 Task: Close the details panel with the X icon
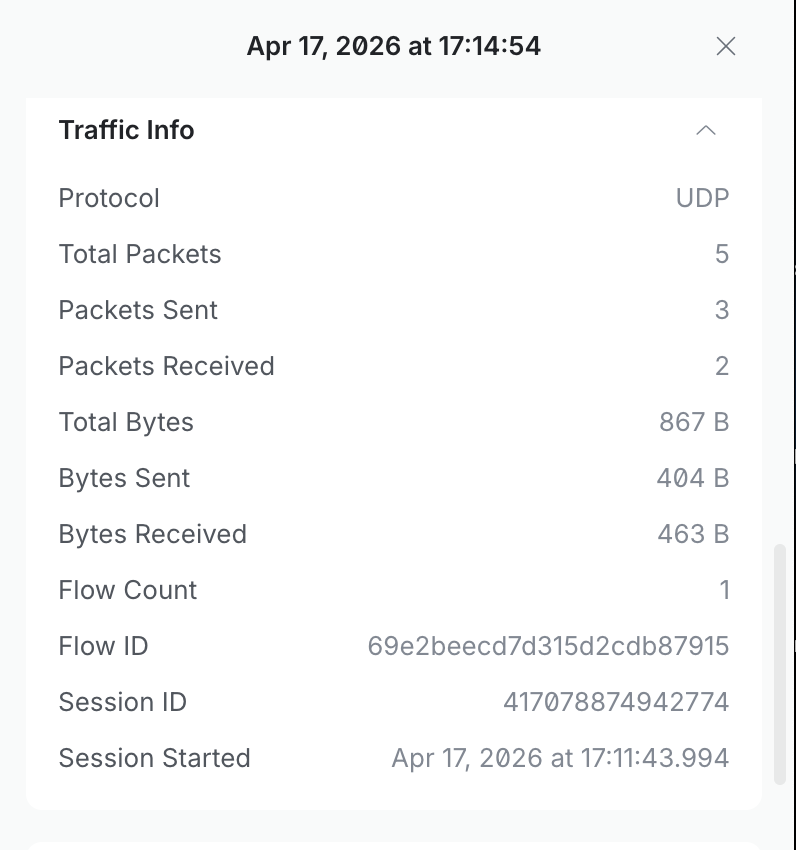pyautogui.click(x=726, y=46)
